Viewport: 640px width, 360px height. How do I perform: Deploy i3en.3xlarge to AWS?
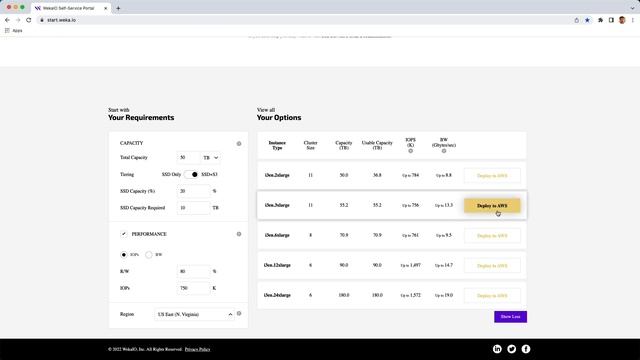(x=492, y=206)
